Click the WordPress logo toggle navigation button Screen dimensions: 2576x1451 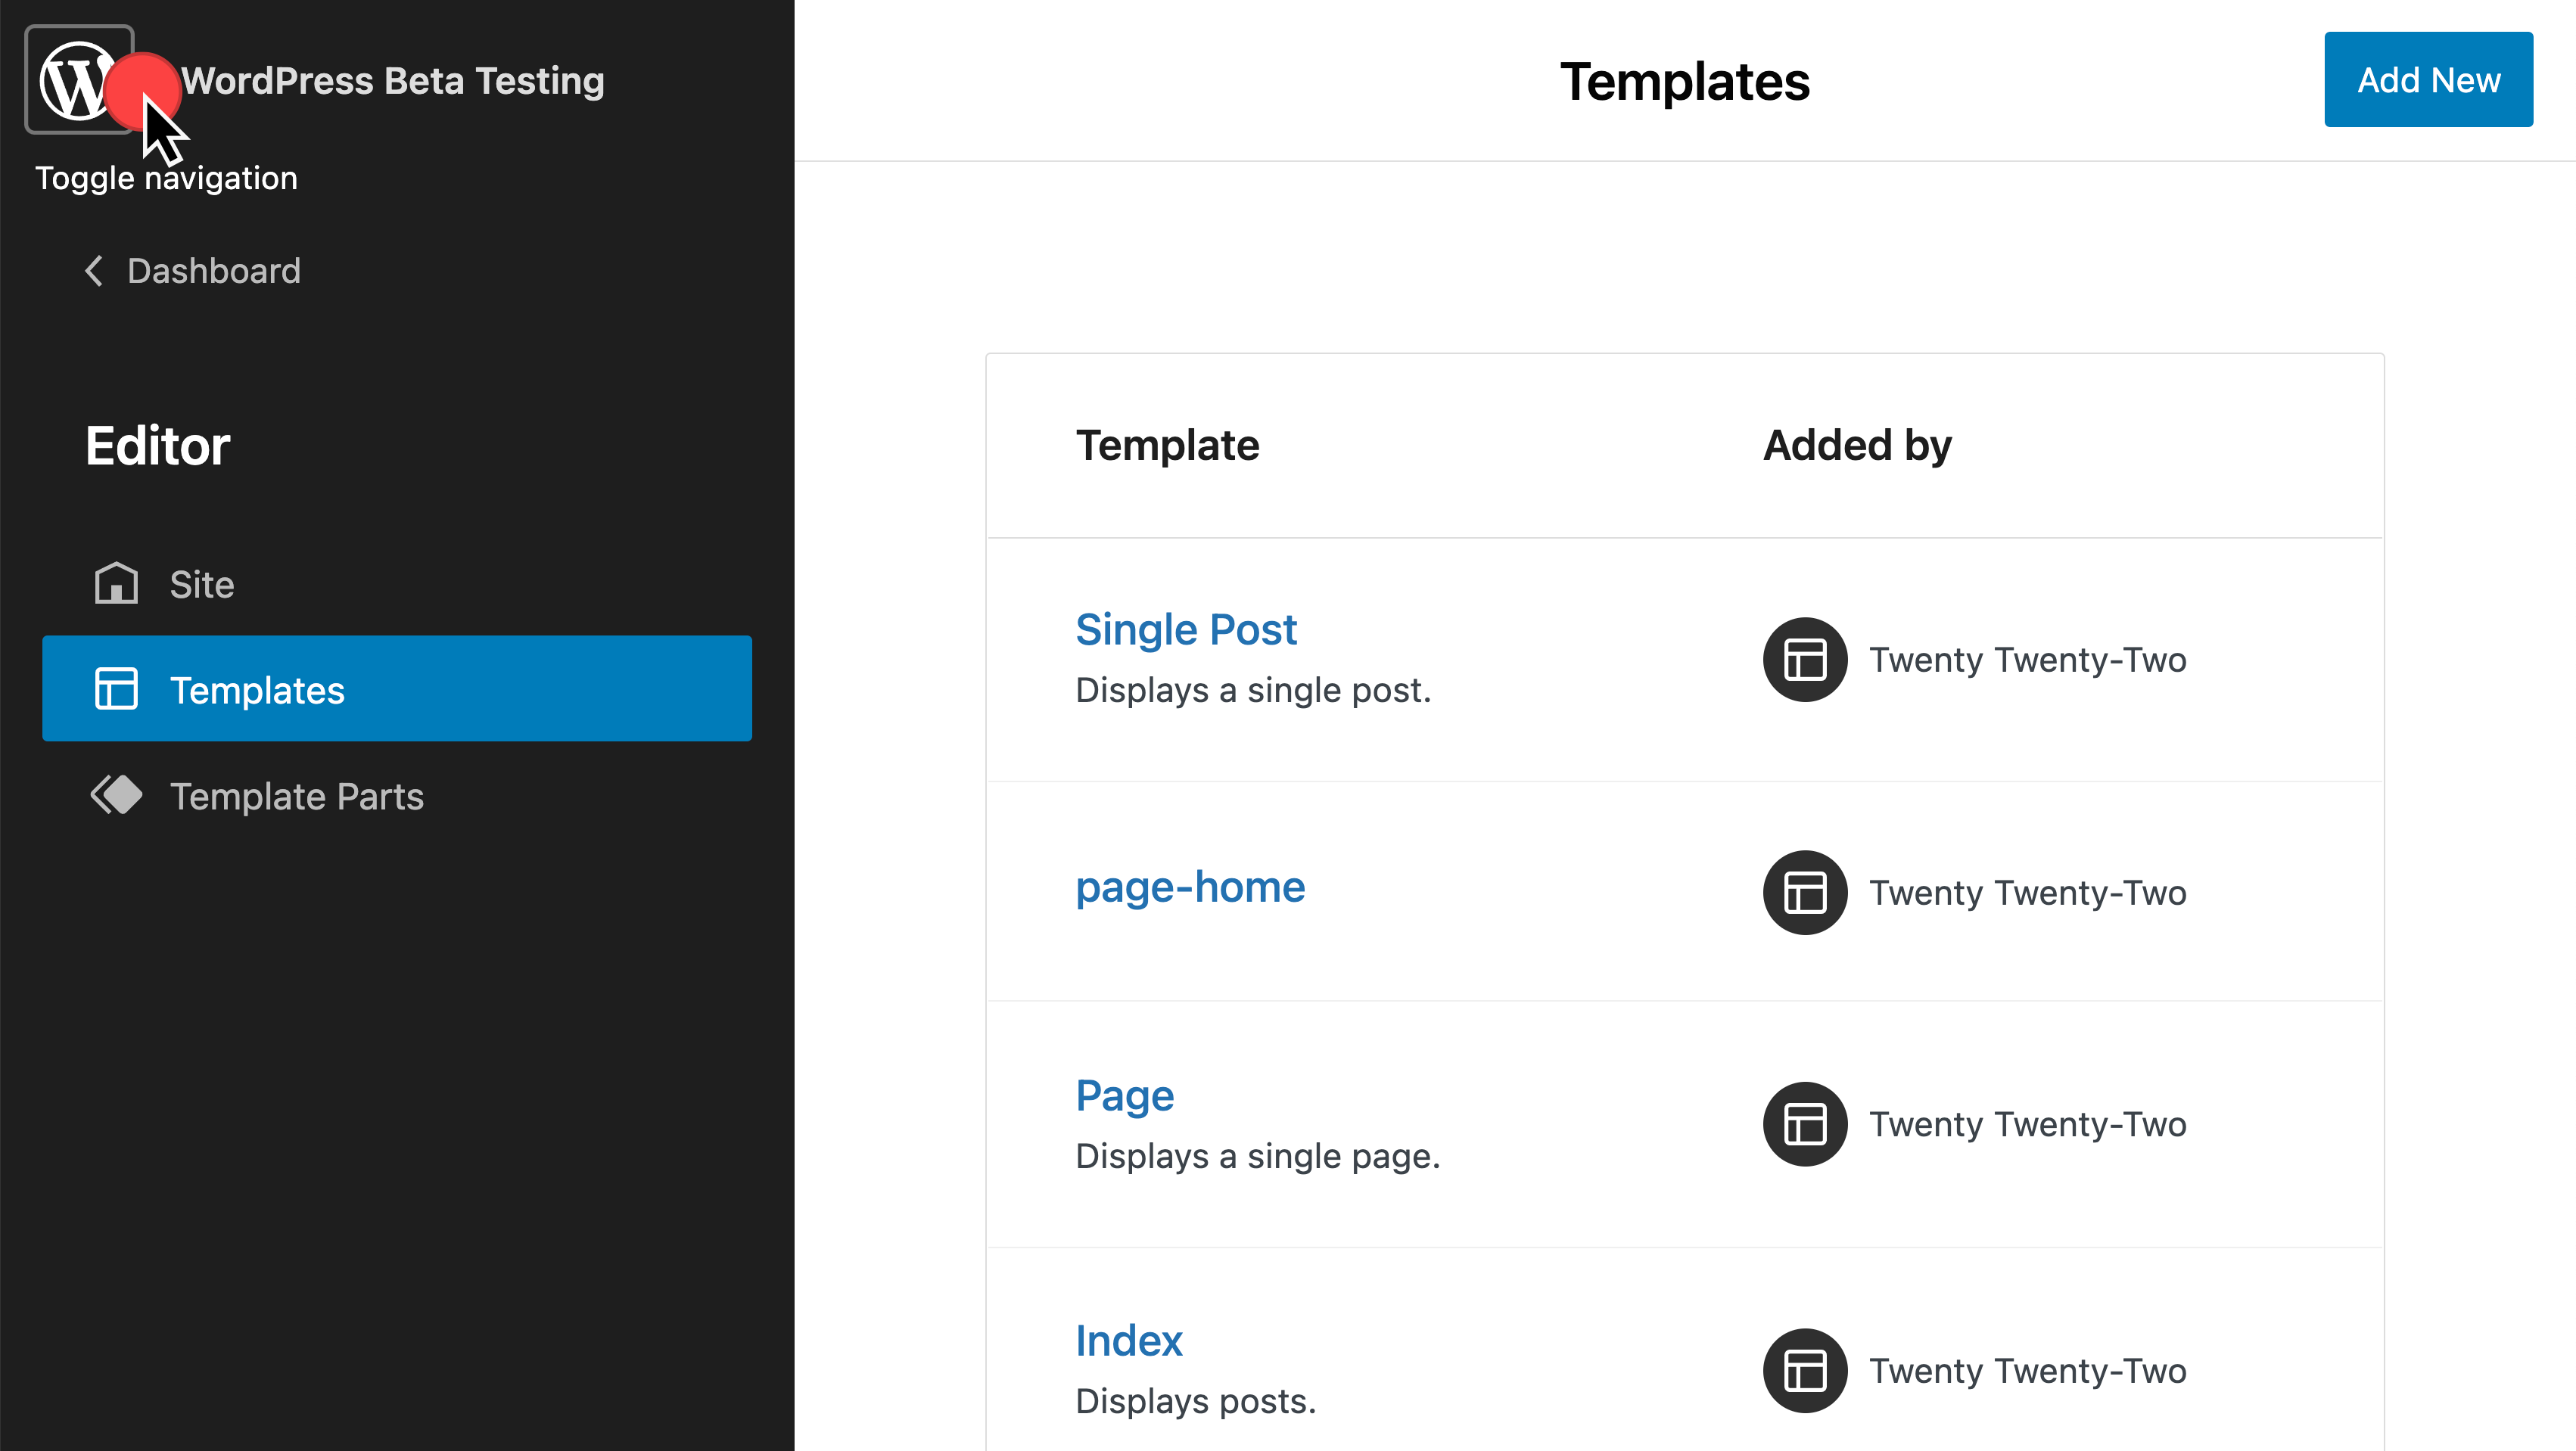(78, 80)
